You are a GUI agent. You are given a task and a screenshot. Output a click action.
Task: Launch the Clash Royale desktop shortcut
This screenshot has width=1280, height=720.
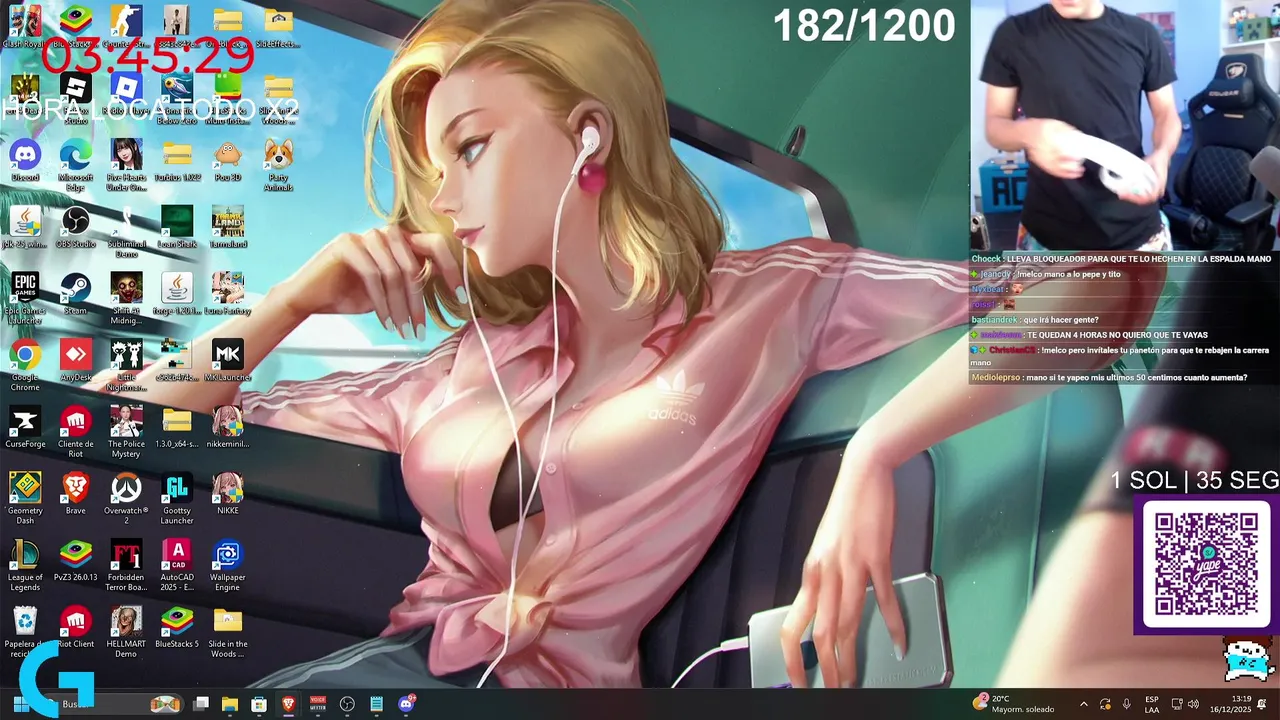25,27
